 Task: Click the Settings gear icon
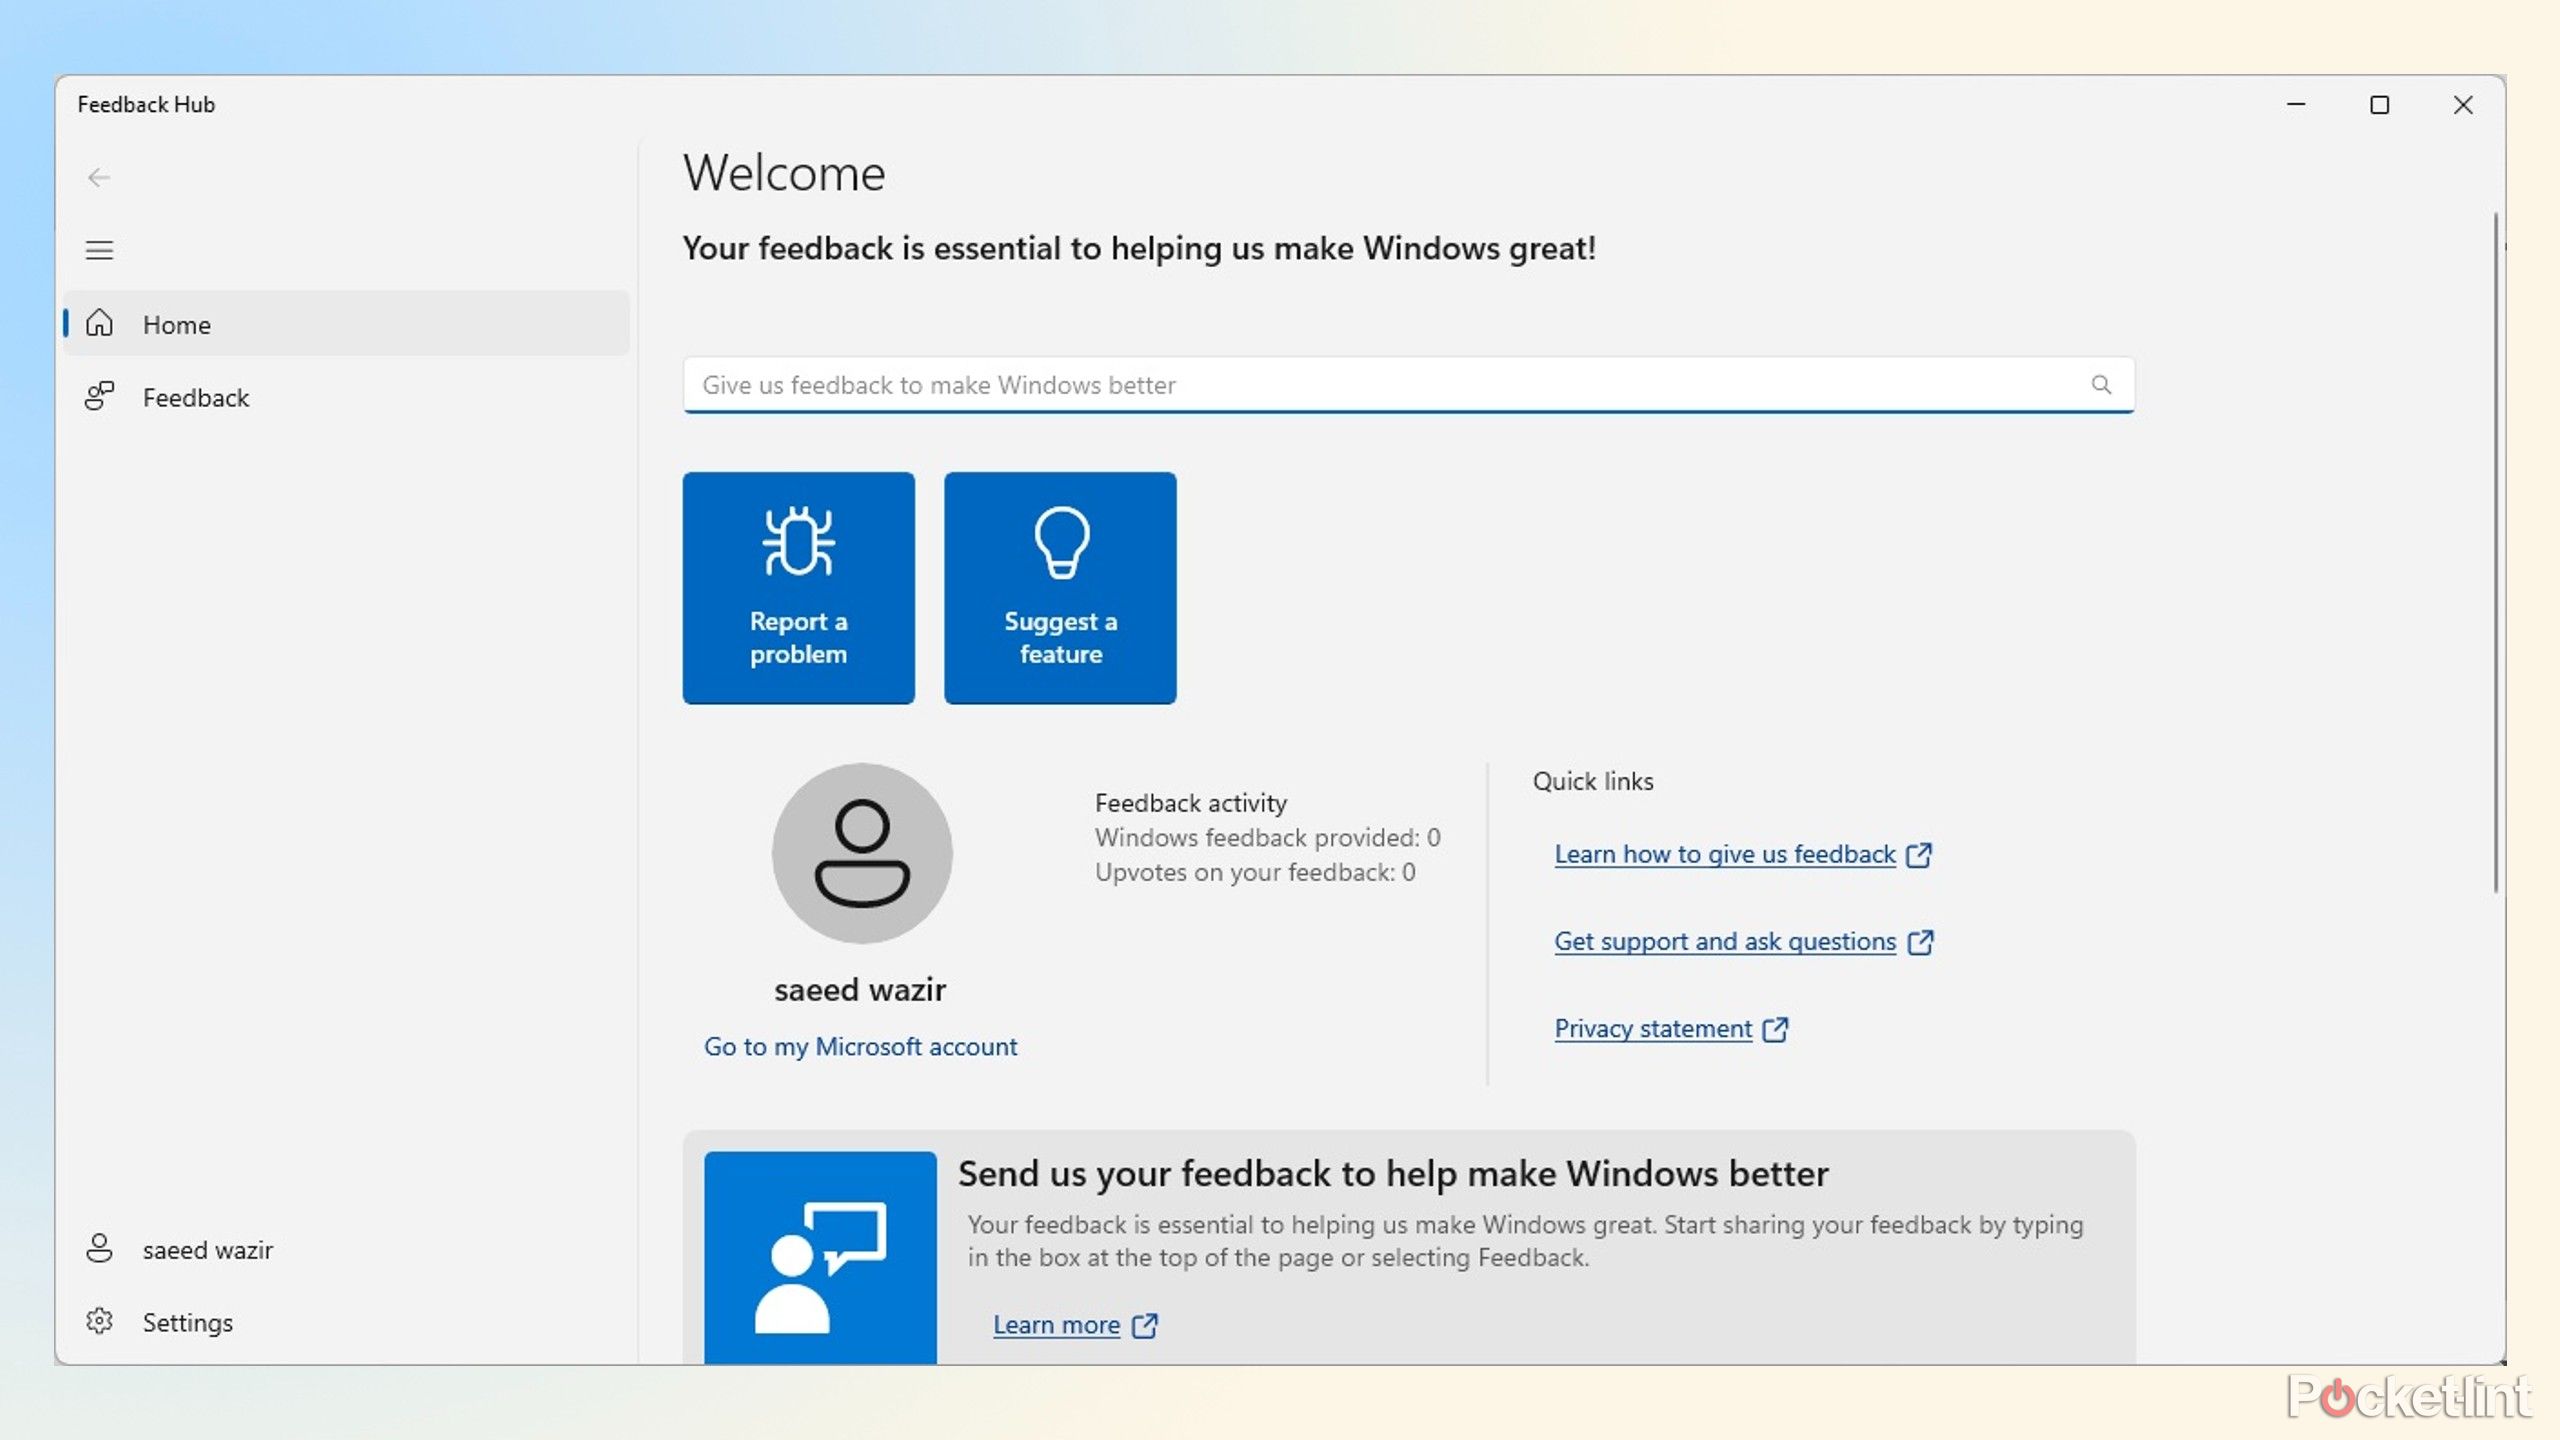click(100, 1322)
